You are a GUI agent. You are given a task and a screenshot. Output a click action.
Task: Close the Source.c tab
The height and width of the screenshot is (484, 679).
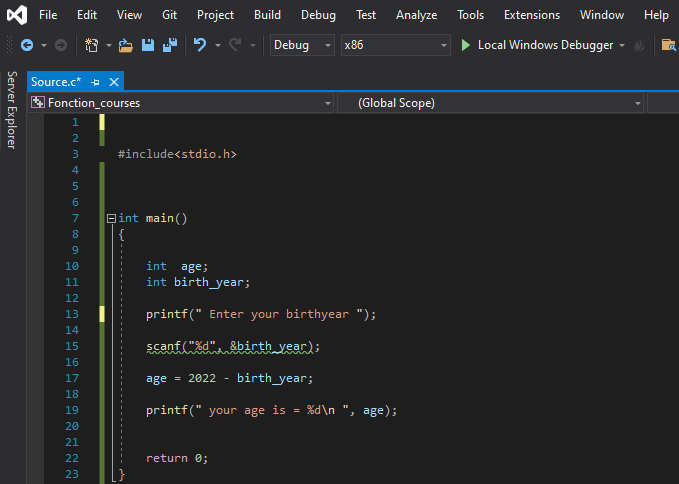click(x=114, y=82)
